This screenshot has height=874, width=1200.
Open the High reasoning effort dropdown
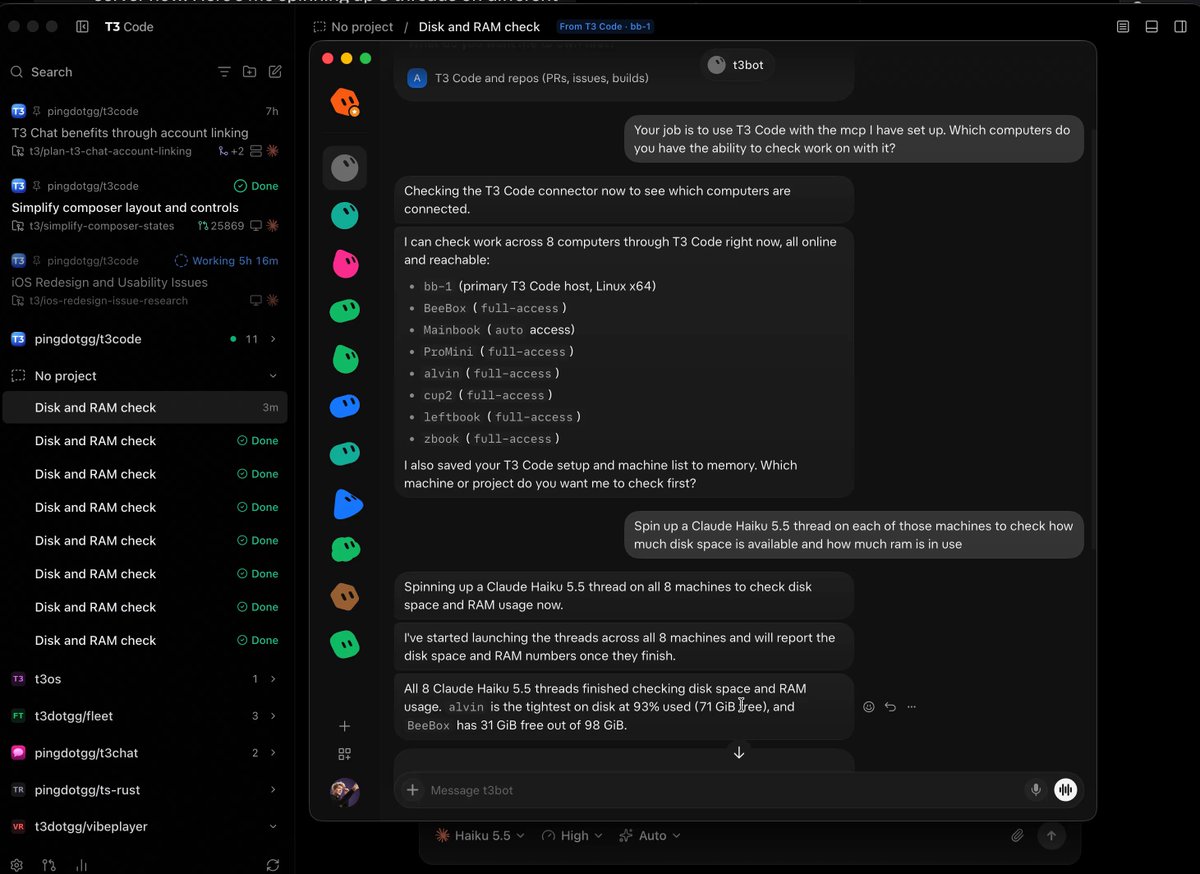(573, 836)
